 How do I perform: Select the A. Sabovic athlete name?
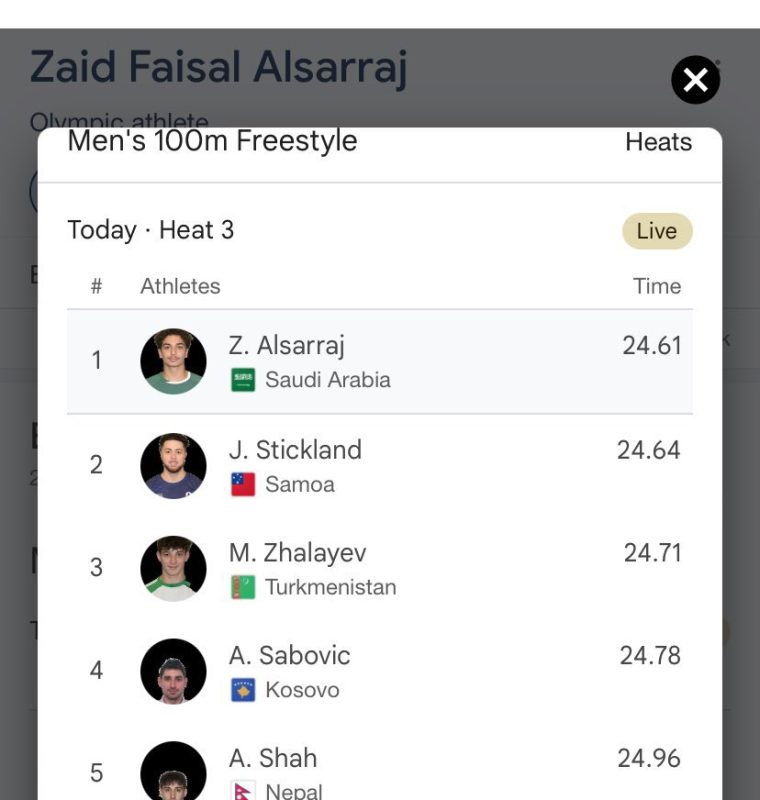pos(289,656)
